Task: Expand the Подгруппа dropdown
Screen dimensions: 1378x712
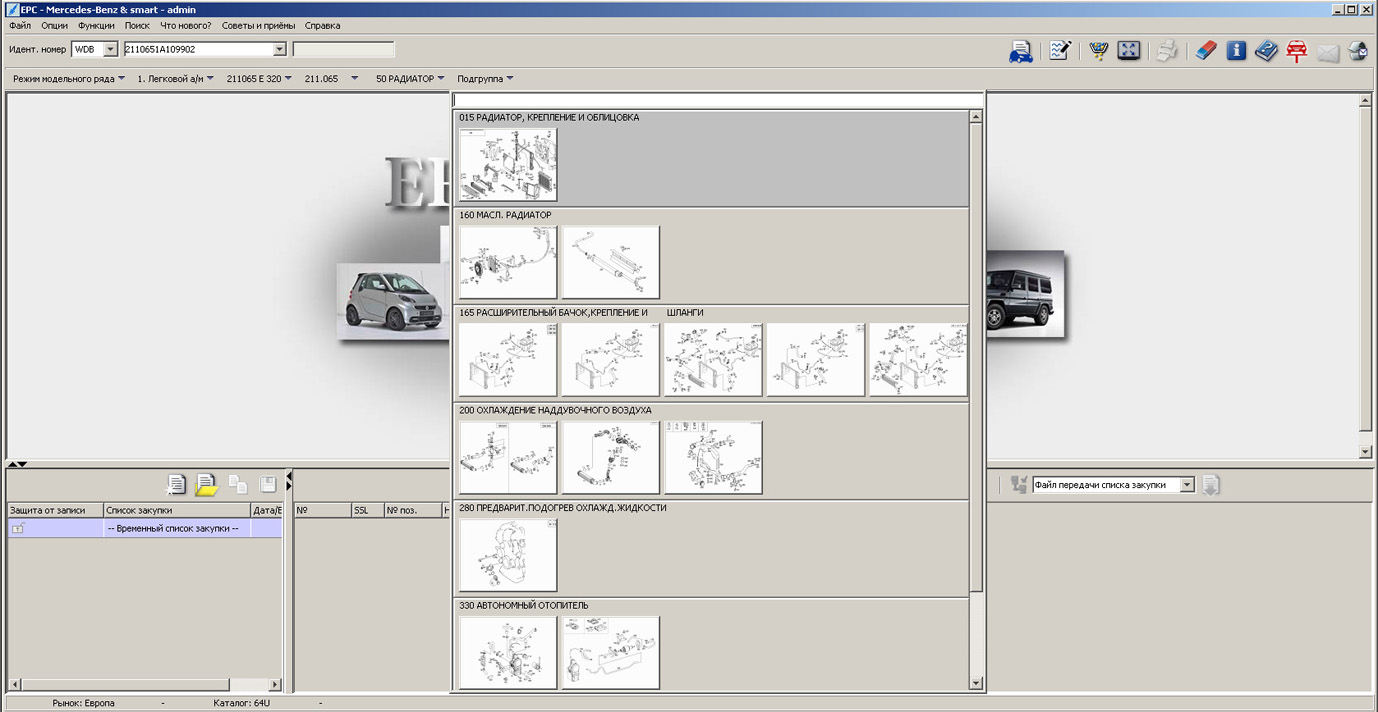Action: click(485, 78)
